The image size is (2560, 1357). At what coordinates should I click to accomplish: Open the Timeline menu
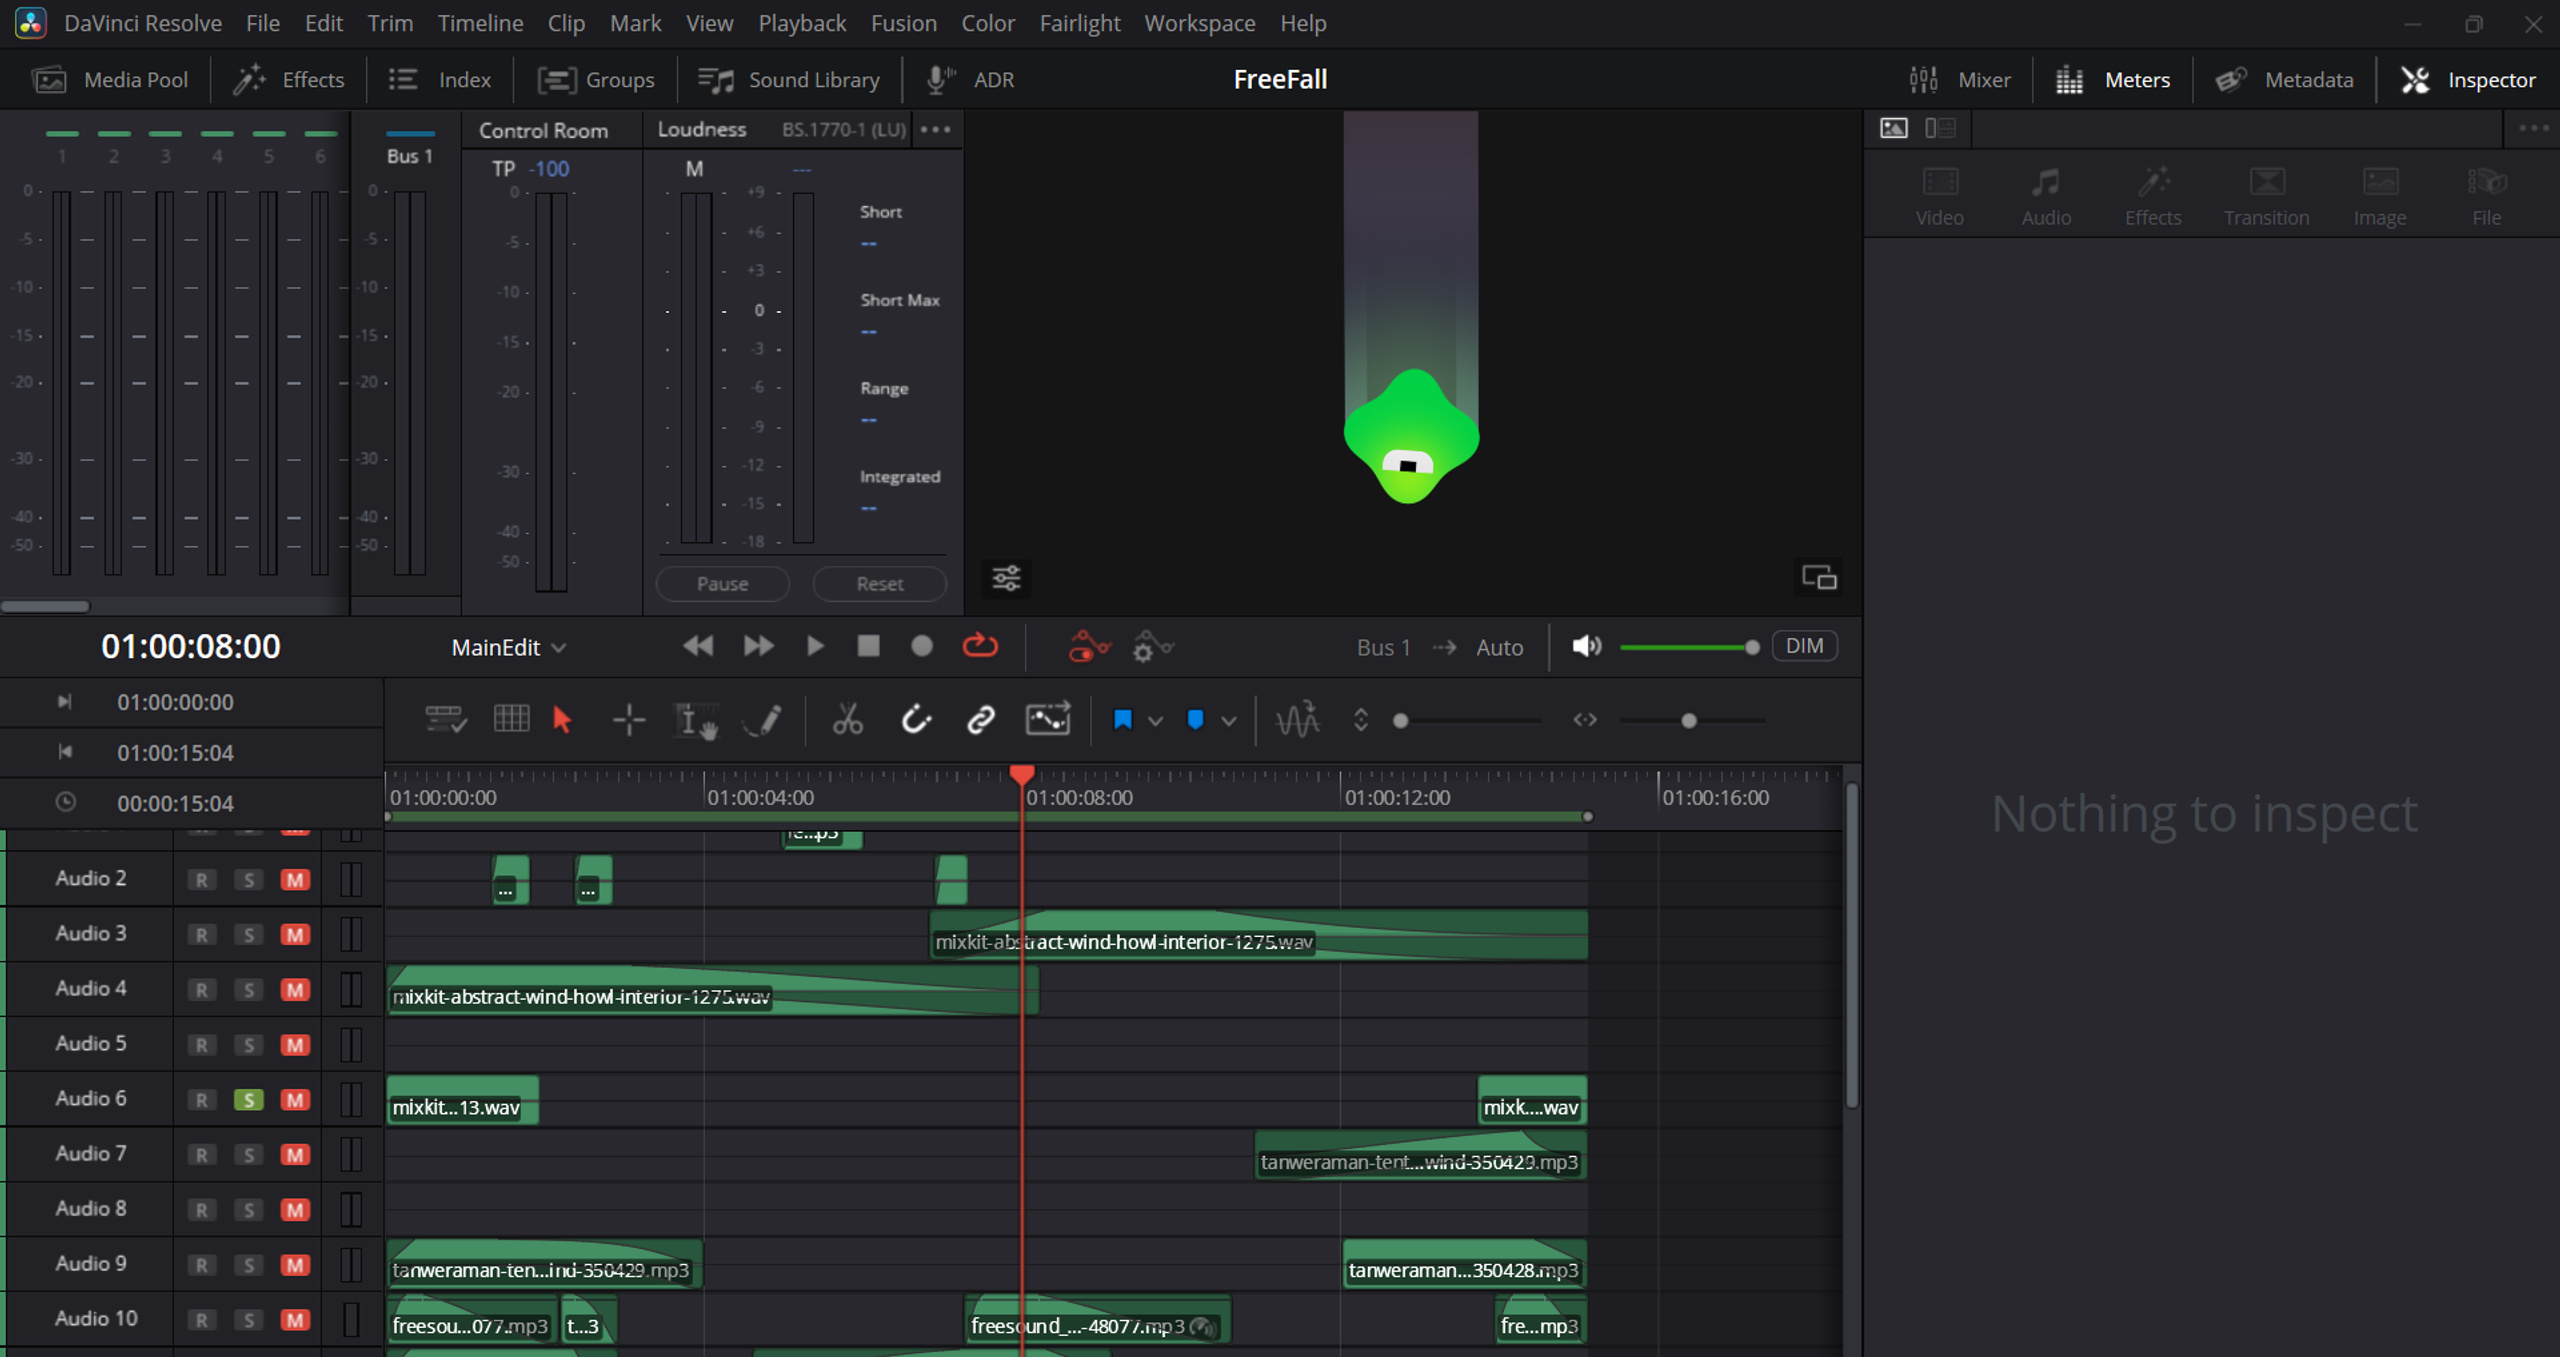point(480,23)
